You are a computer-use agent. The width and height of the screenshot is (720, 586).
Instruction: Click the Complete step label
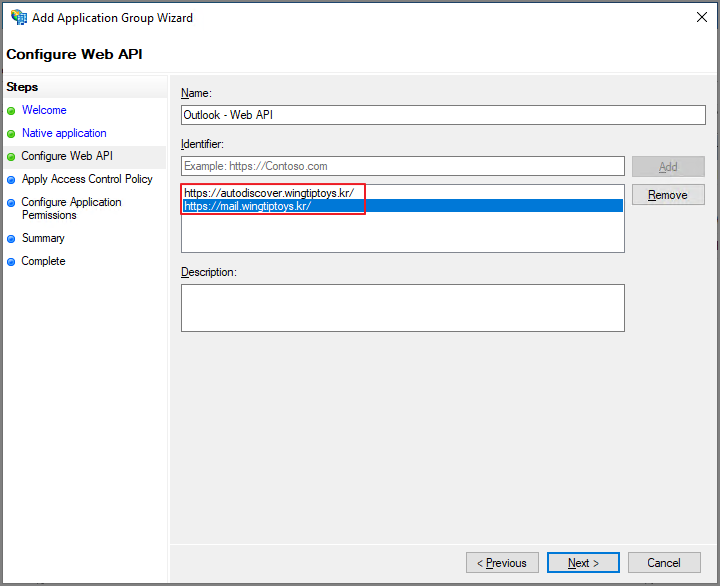(44, 261)
